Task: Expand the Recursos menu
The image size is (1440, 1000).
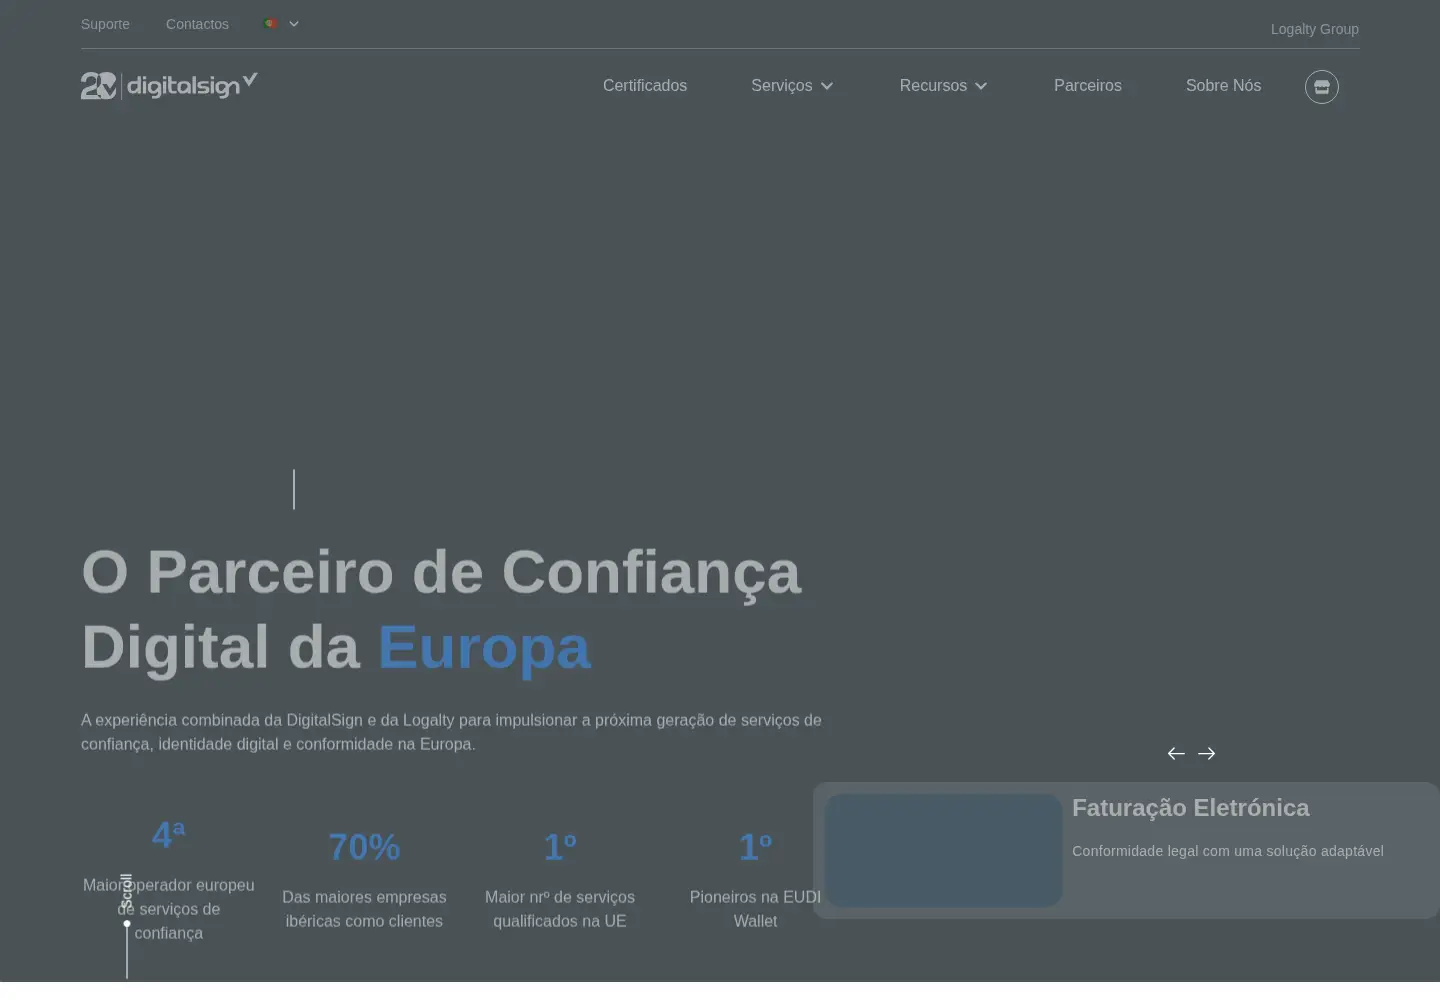Action: click(x=943, y=86)
